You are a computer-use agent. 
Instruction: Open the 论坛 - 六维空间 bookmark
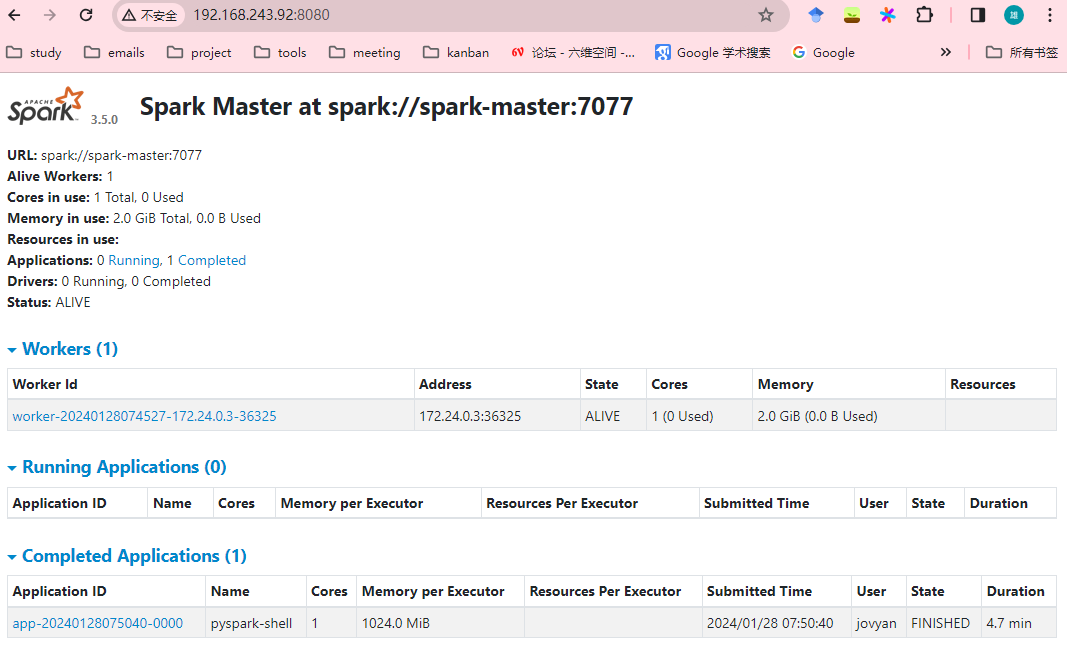coord(573,52)
